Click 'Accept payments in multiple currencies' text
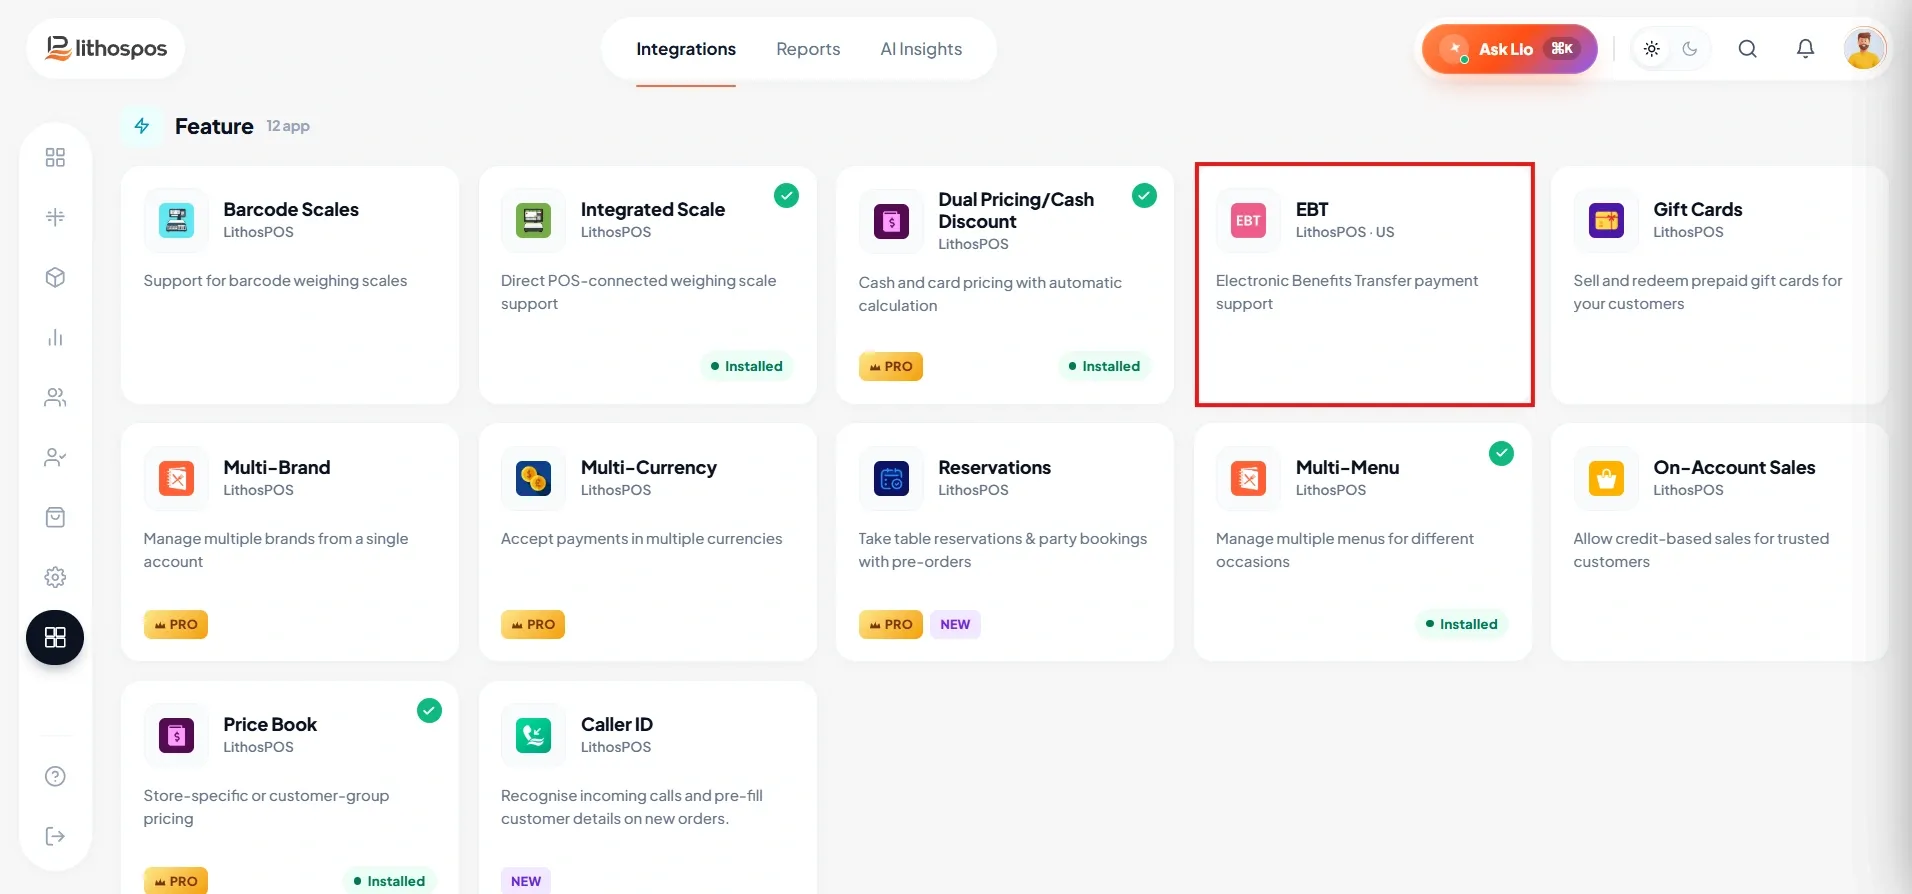1912x894 pixels. click(642, 539)
